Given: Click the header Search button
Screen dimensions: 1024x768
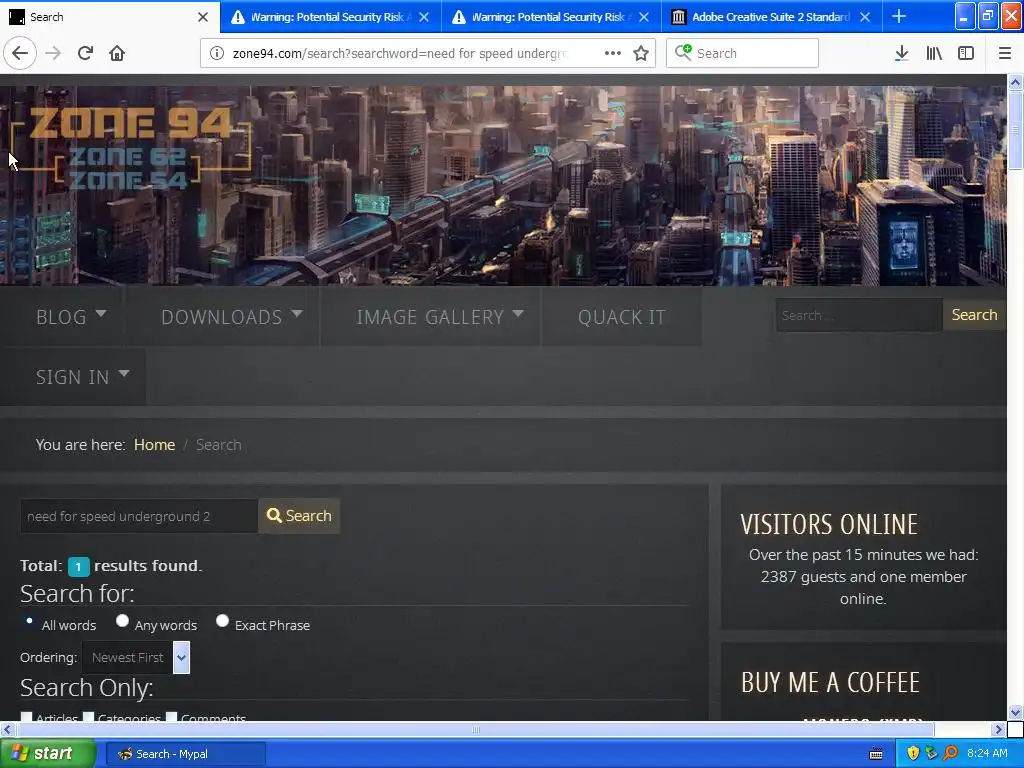Looking at the screenshot, I should 974,315.
